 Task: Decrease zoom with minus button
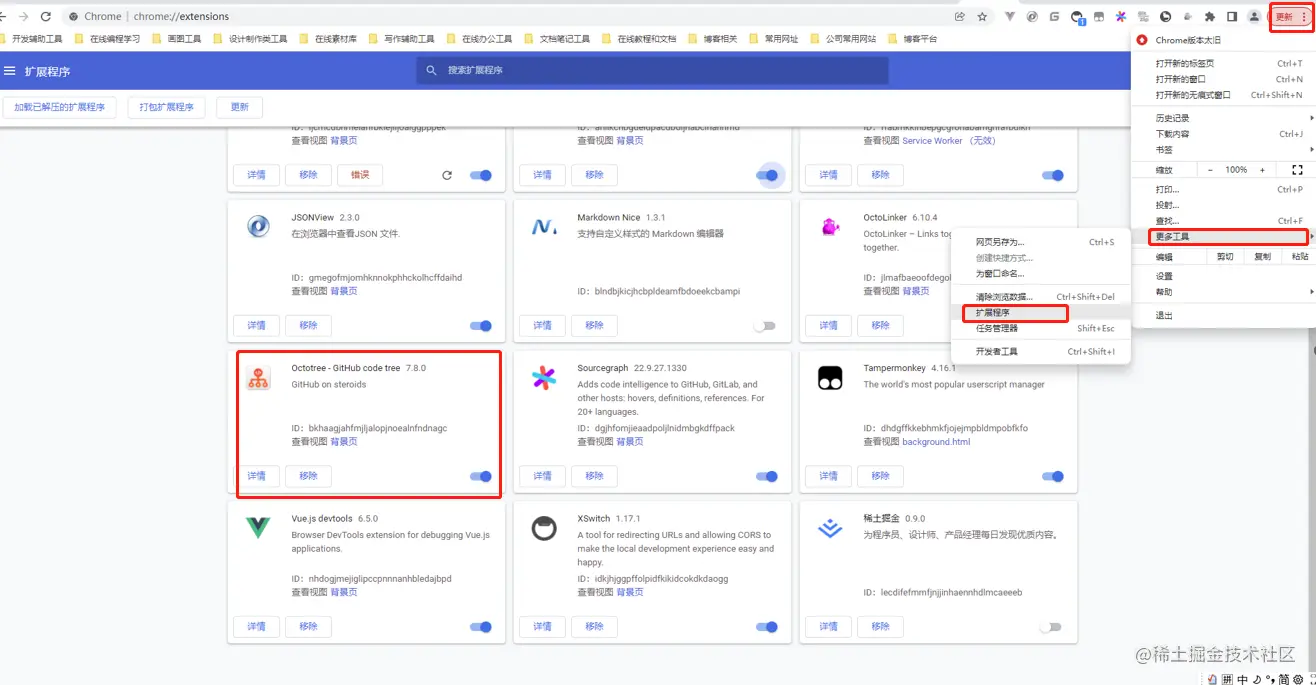(x=1210, y=170)
